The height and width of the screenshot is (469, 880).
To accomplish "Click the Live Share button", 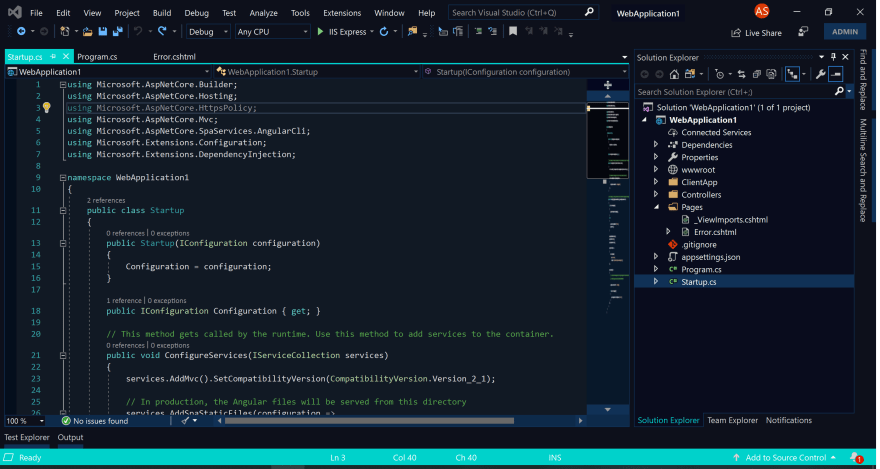I will click(756, 33).
